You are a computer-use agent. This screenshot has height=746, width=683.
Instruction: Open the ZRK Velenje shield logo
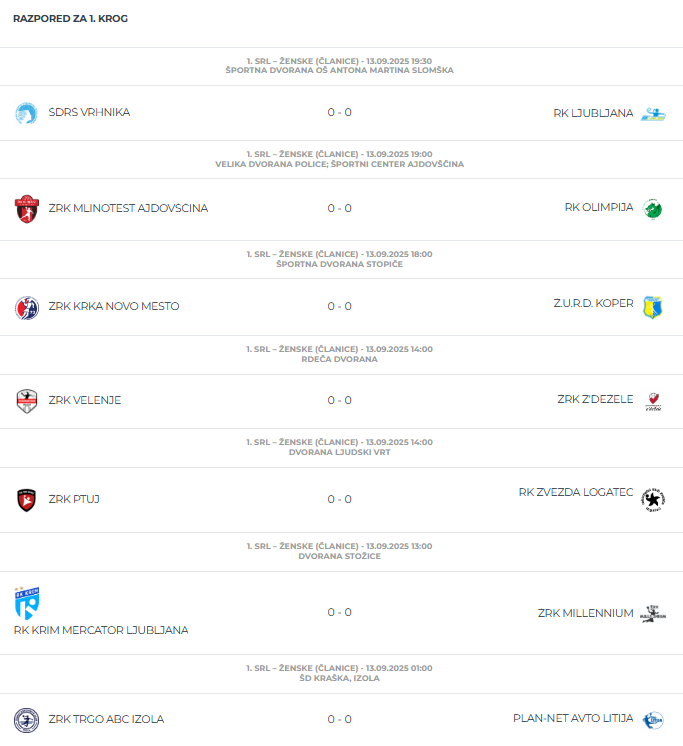pos(27,401)
